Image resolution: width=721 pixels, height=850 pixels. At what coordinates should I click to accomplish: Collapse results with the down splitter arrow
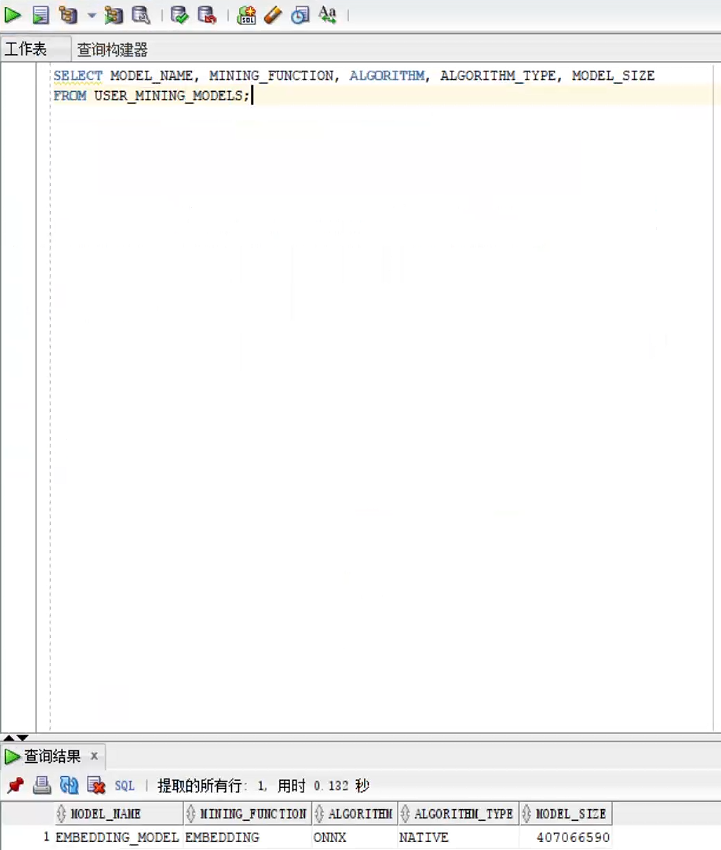pos(22,738)
